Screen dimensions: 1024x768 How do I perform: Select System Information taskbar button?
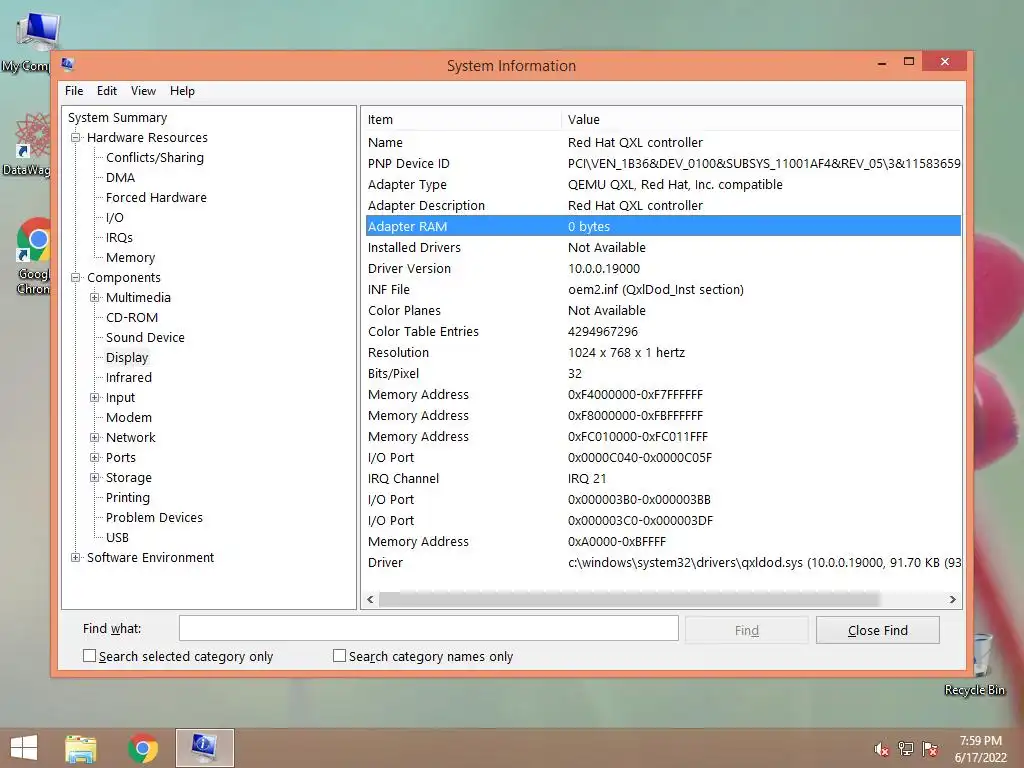(x=204, y=748)
